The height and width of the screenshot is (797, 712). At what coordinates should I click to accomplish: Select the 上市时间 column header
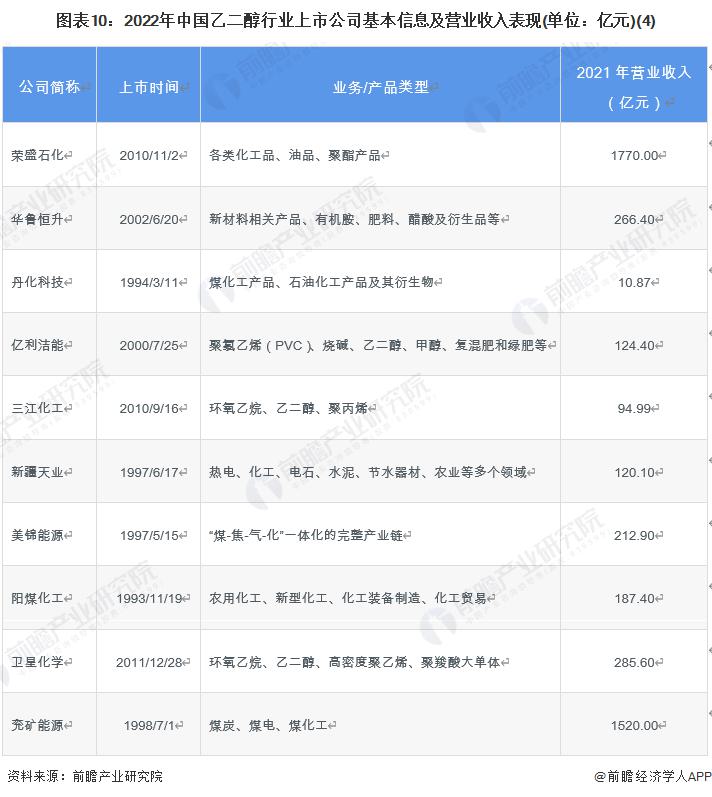[x=149, y=87]
